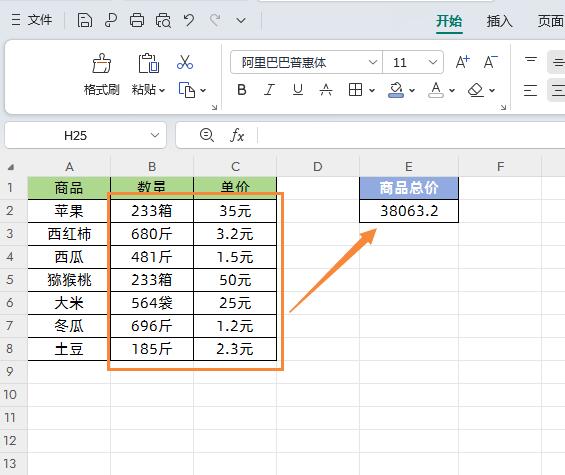Screen dimensions: 565x475
Task: Toggle Italic formatting
Action: 270,90
